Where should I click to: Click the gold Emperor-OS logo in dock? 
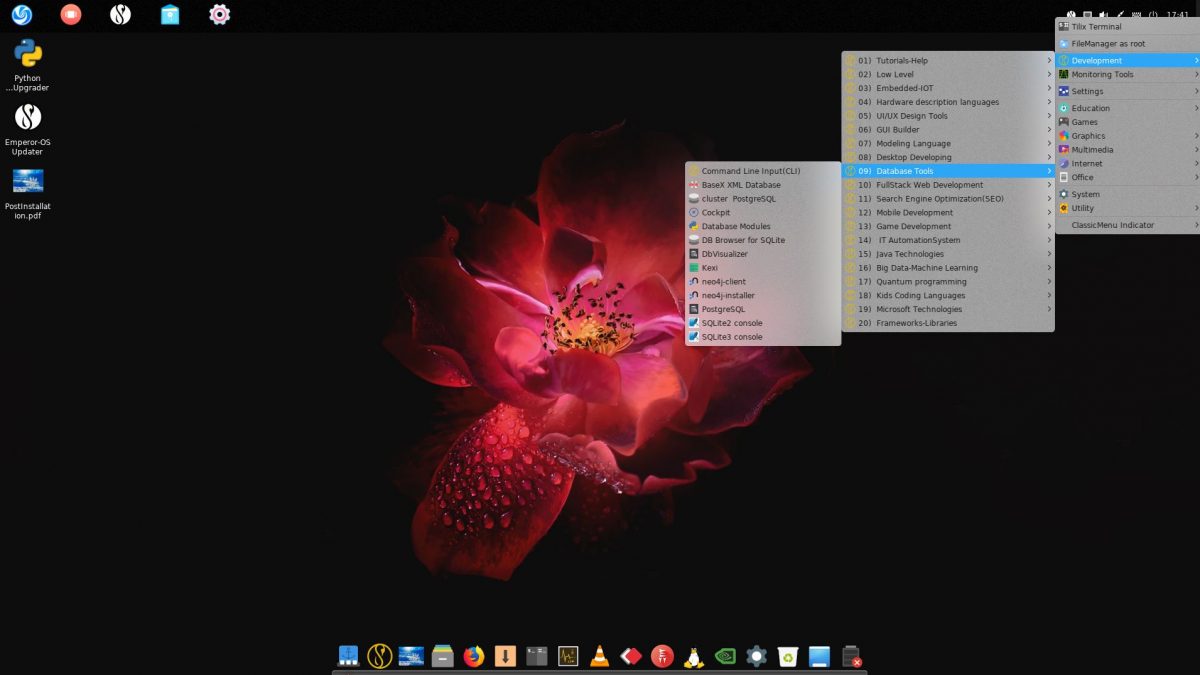(x=379, y=656)
